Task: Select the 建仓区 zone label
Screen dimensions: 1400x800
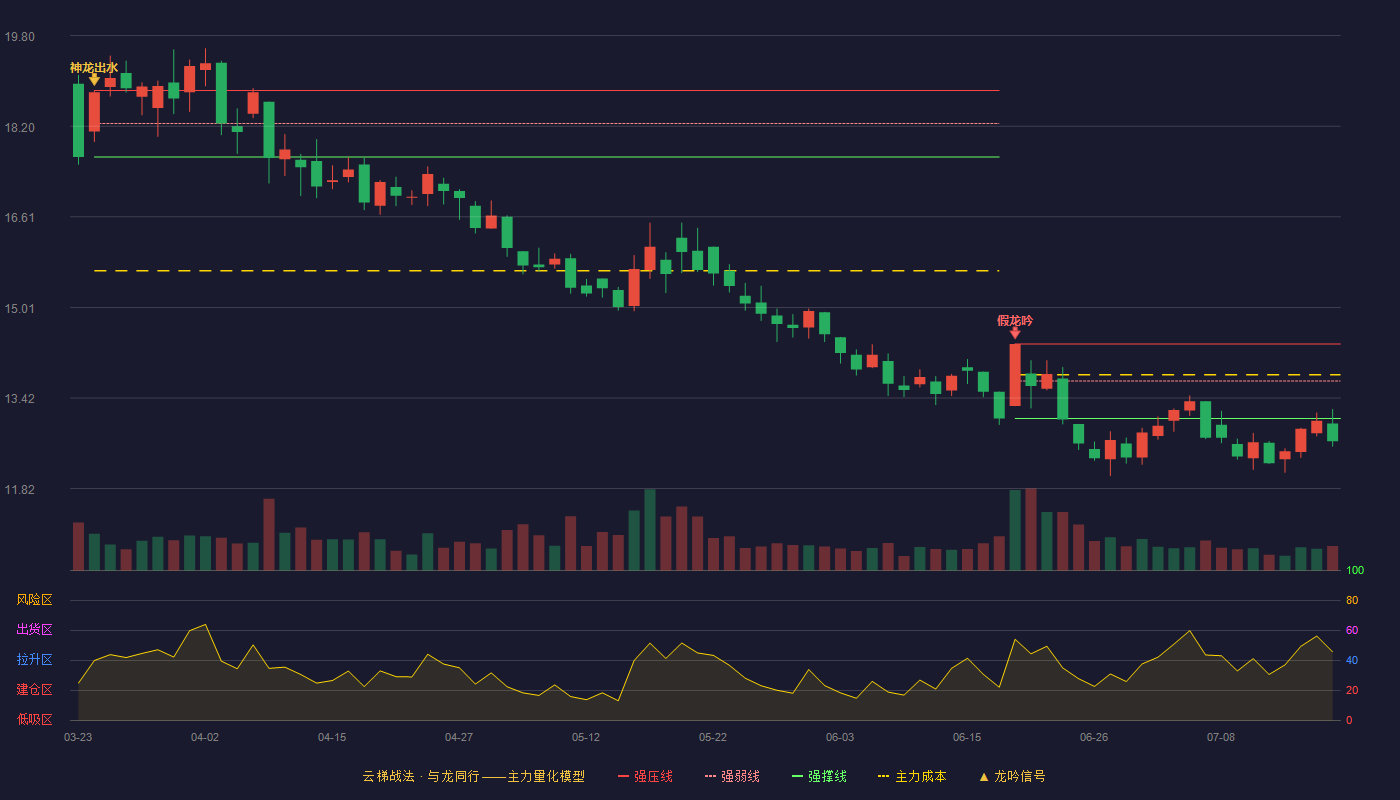Action: pos(34,690)
